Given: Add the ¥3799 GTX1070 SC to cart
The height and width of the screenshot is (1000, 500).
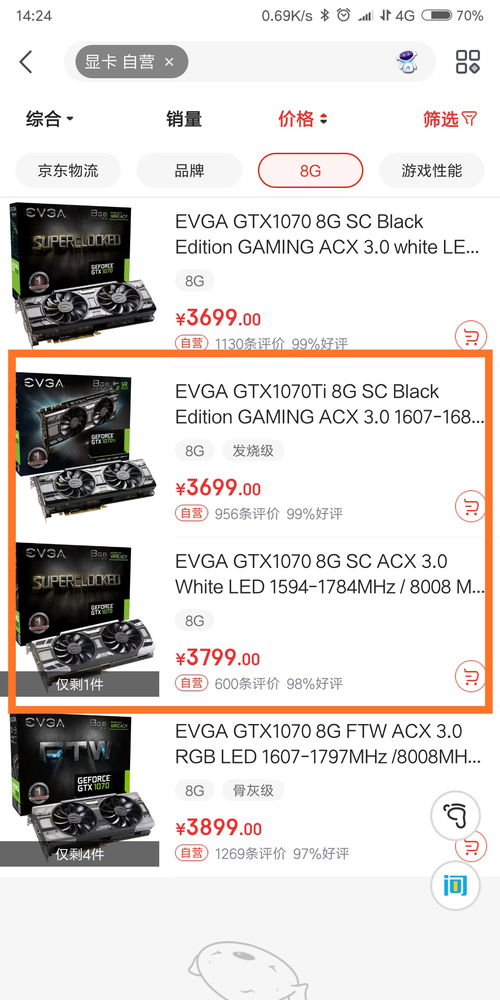Looking at the screenshot, I should point(471,676).
